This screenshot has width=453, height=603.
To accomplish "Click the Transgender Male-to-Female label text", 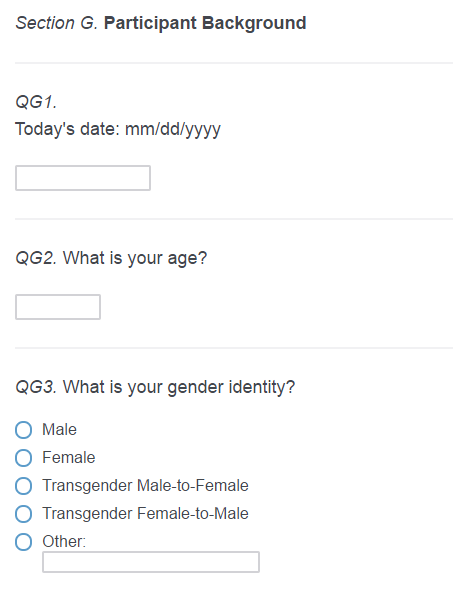I will [x=145, y=486].
